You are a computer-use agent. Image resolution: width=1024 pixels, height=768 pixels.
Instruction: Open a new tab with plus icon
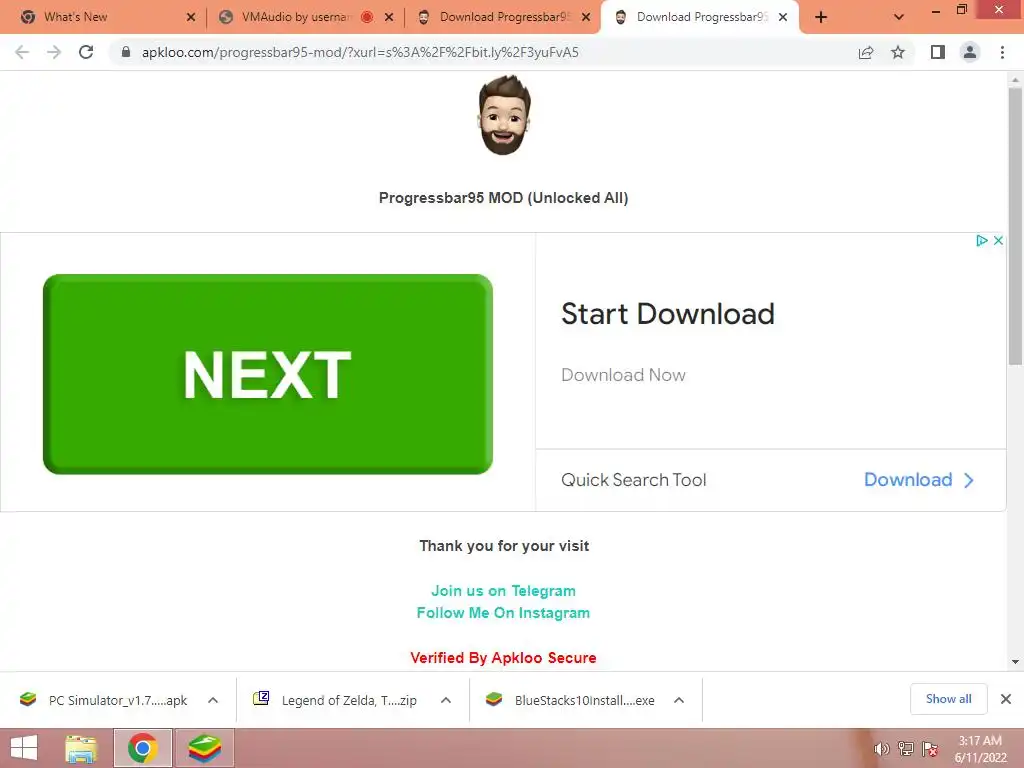pos(821,18)
